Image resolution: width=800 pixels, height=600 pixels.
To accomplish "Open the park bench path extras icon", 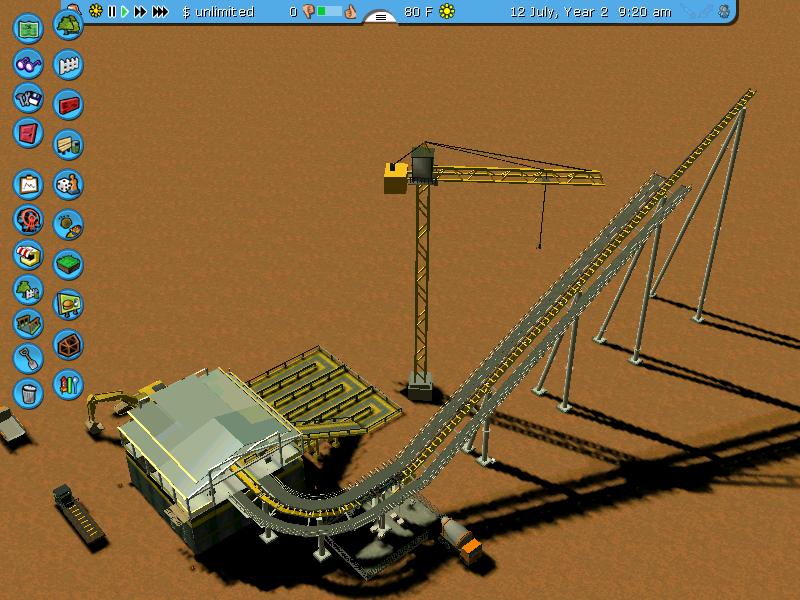I will tap(67, 145).
